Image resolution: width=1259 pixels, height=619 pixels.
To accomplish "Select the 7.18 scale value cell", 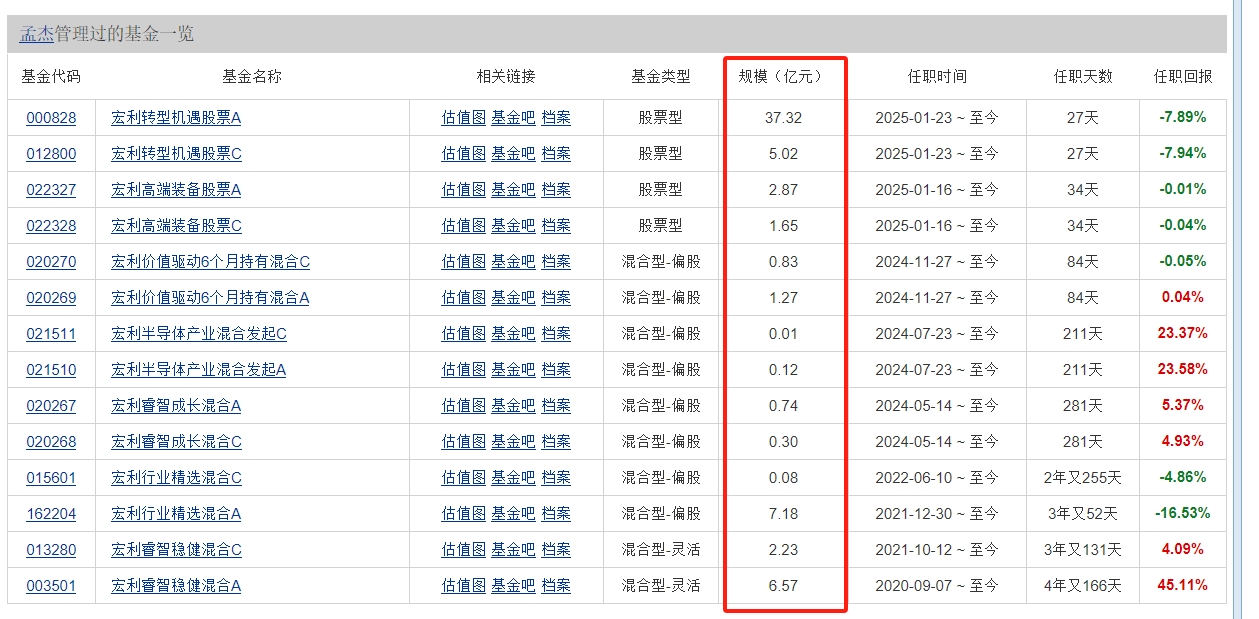I will click(x=784, y=514).
